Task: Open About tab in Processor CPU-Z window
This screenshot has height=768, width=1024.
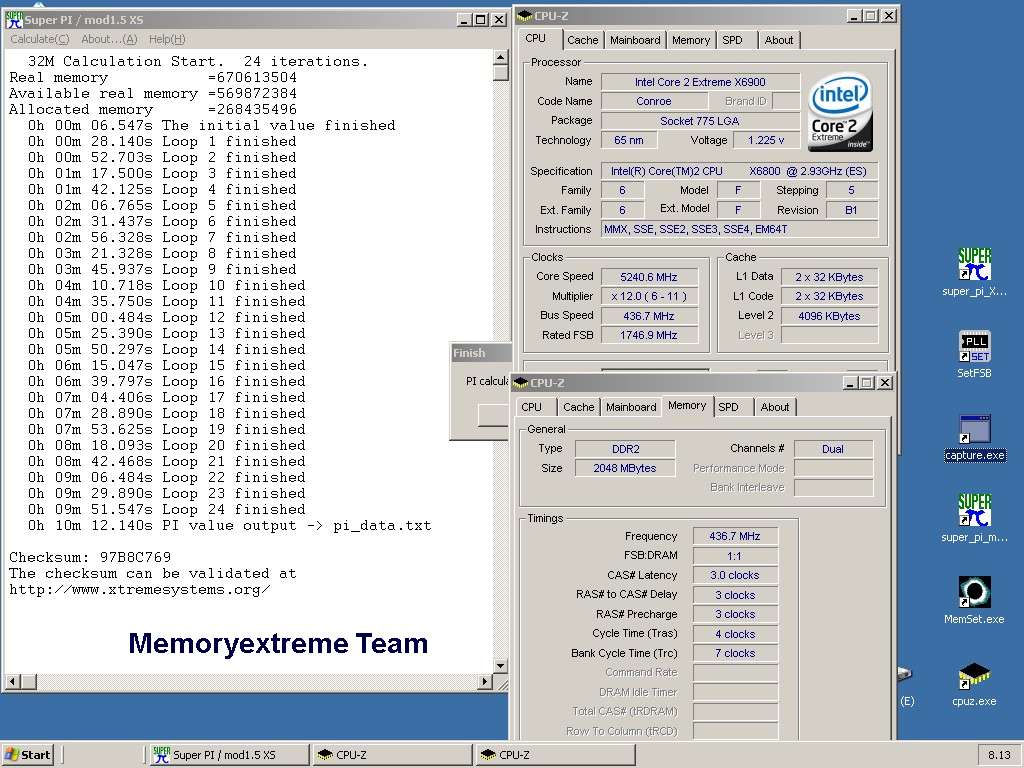Action: 778,40
